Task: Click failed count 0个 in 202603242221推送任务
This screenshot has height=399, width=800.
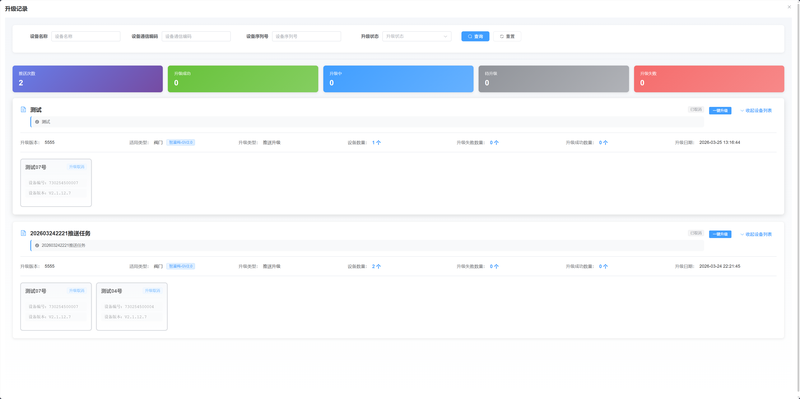Action: 494,266
